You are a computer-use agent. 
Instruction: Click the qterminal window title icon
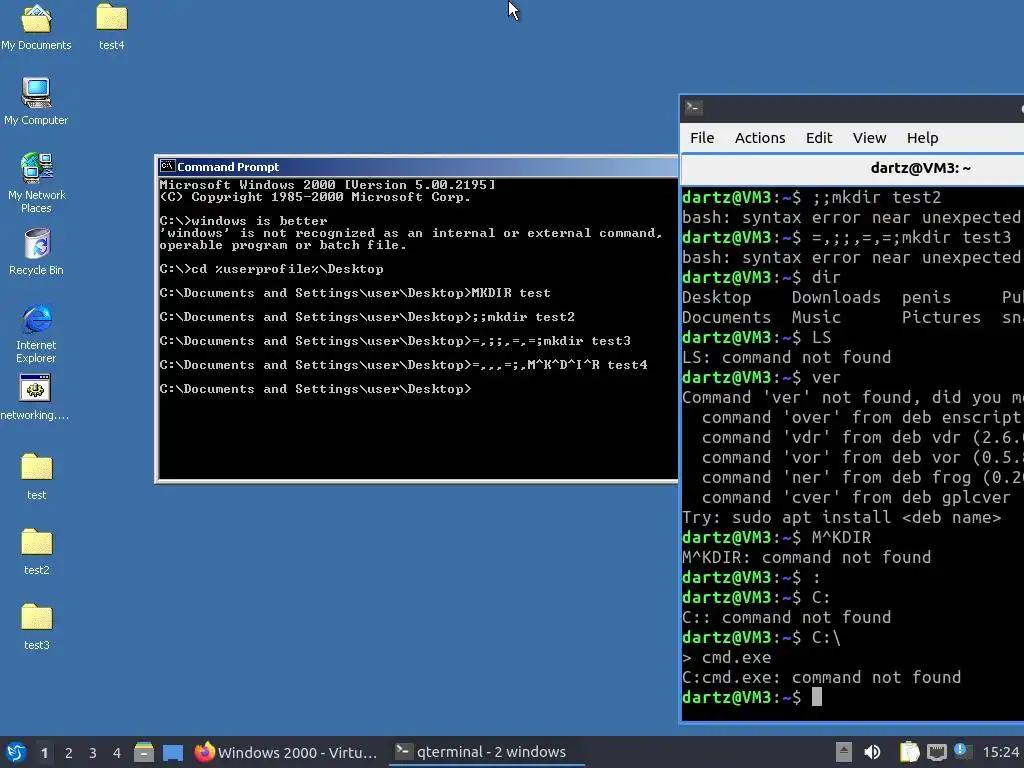pos(694,108)
